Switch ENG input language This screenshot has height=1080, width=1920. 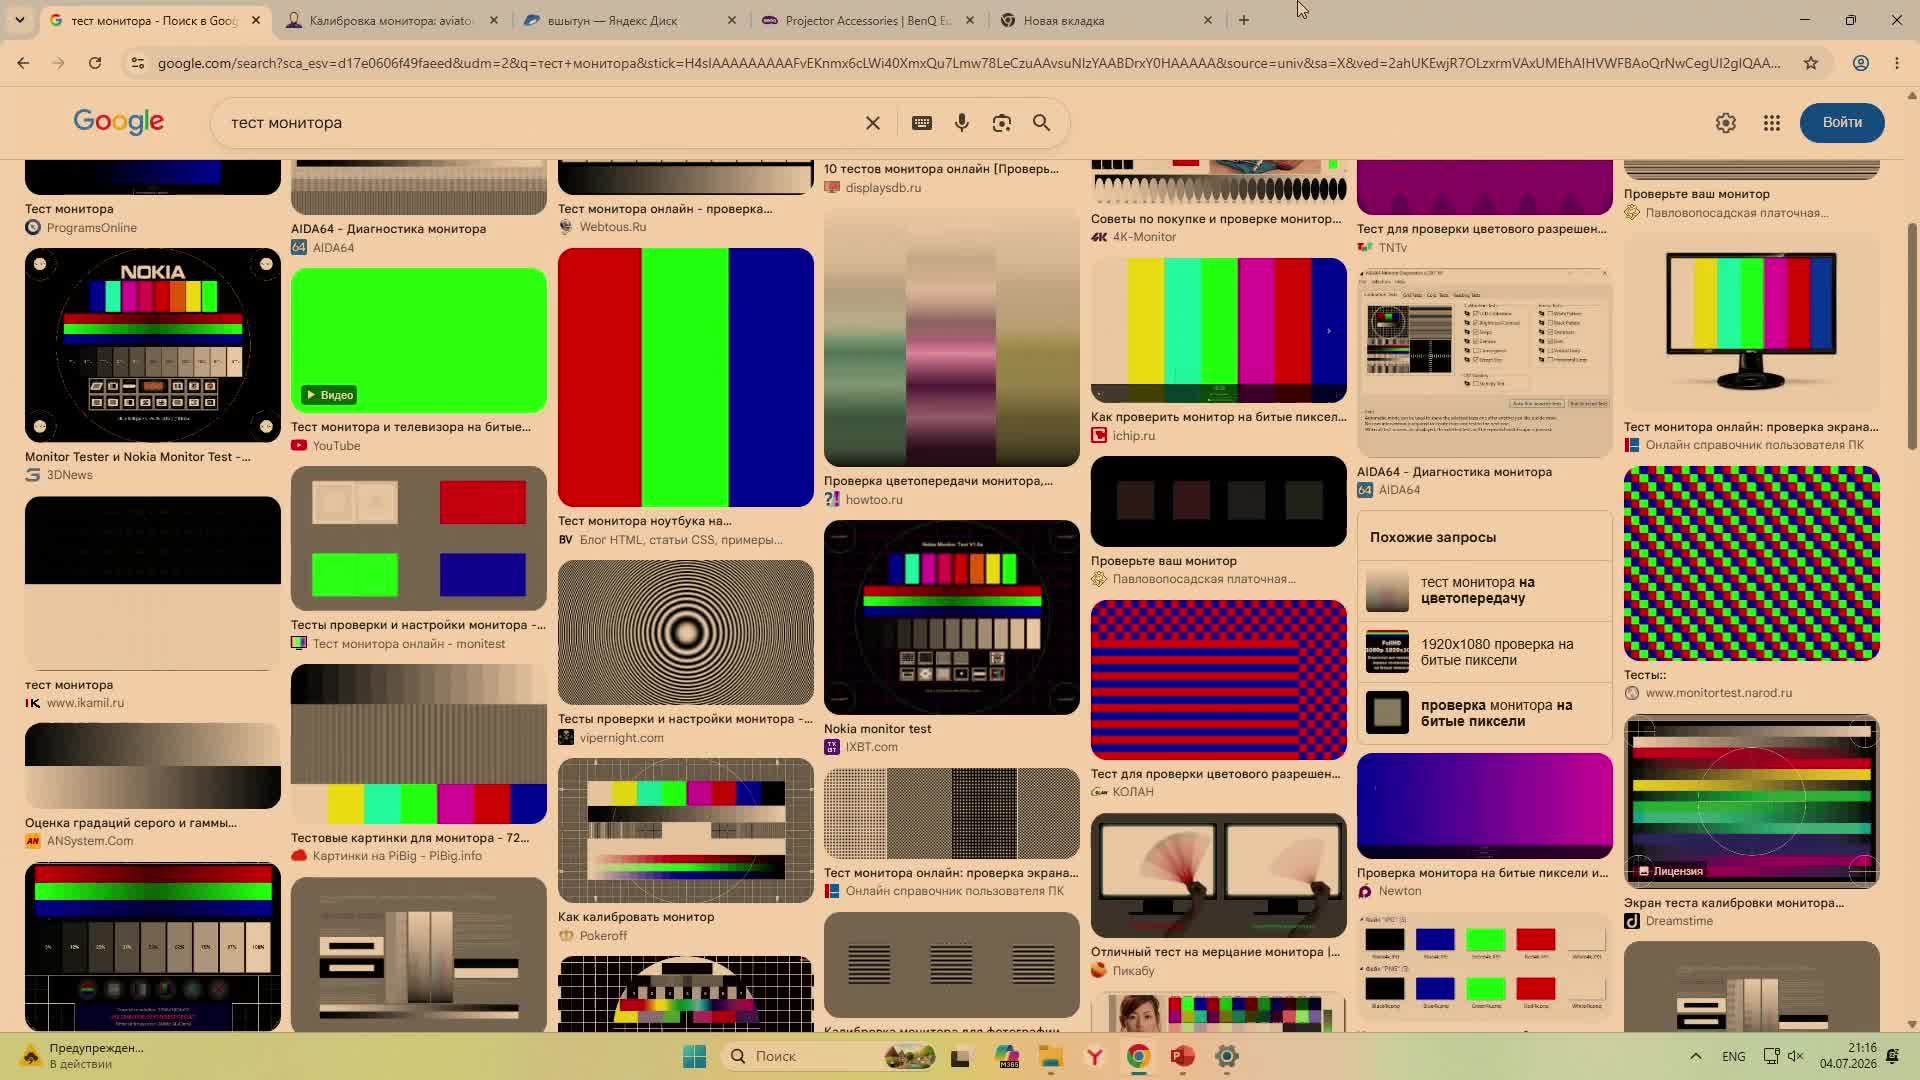(1734, 1056)
